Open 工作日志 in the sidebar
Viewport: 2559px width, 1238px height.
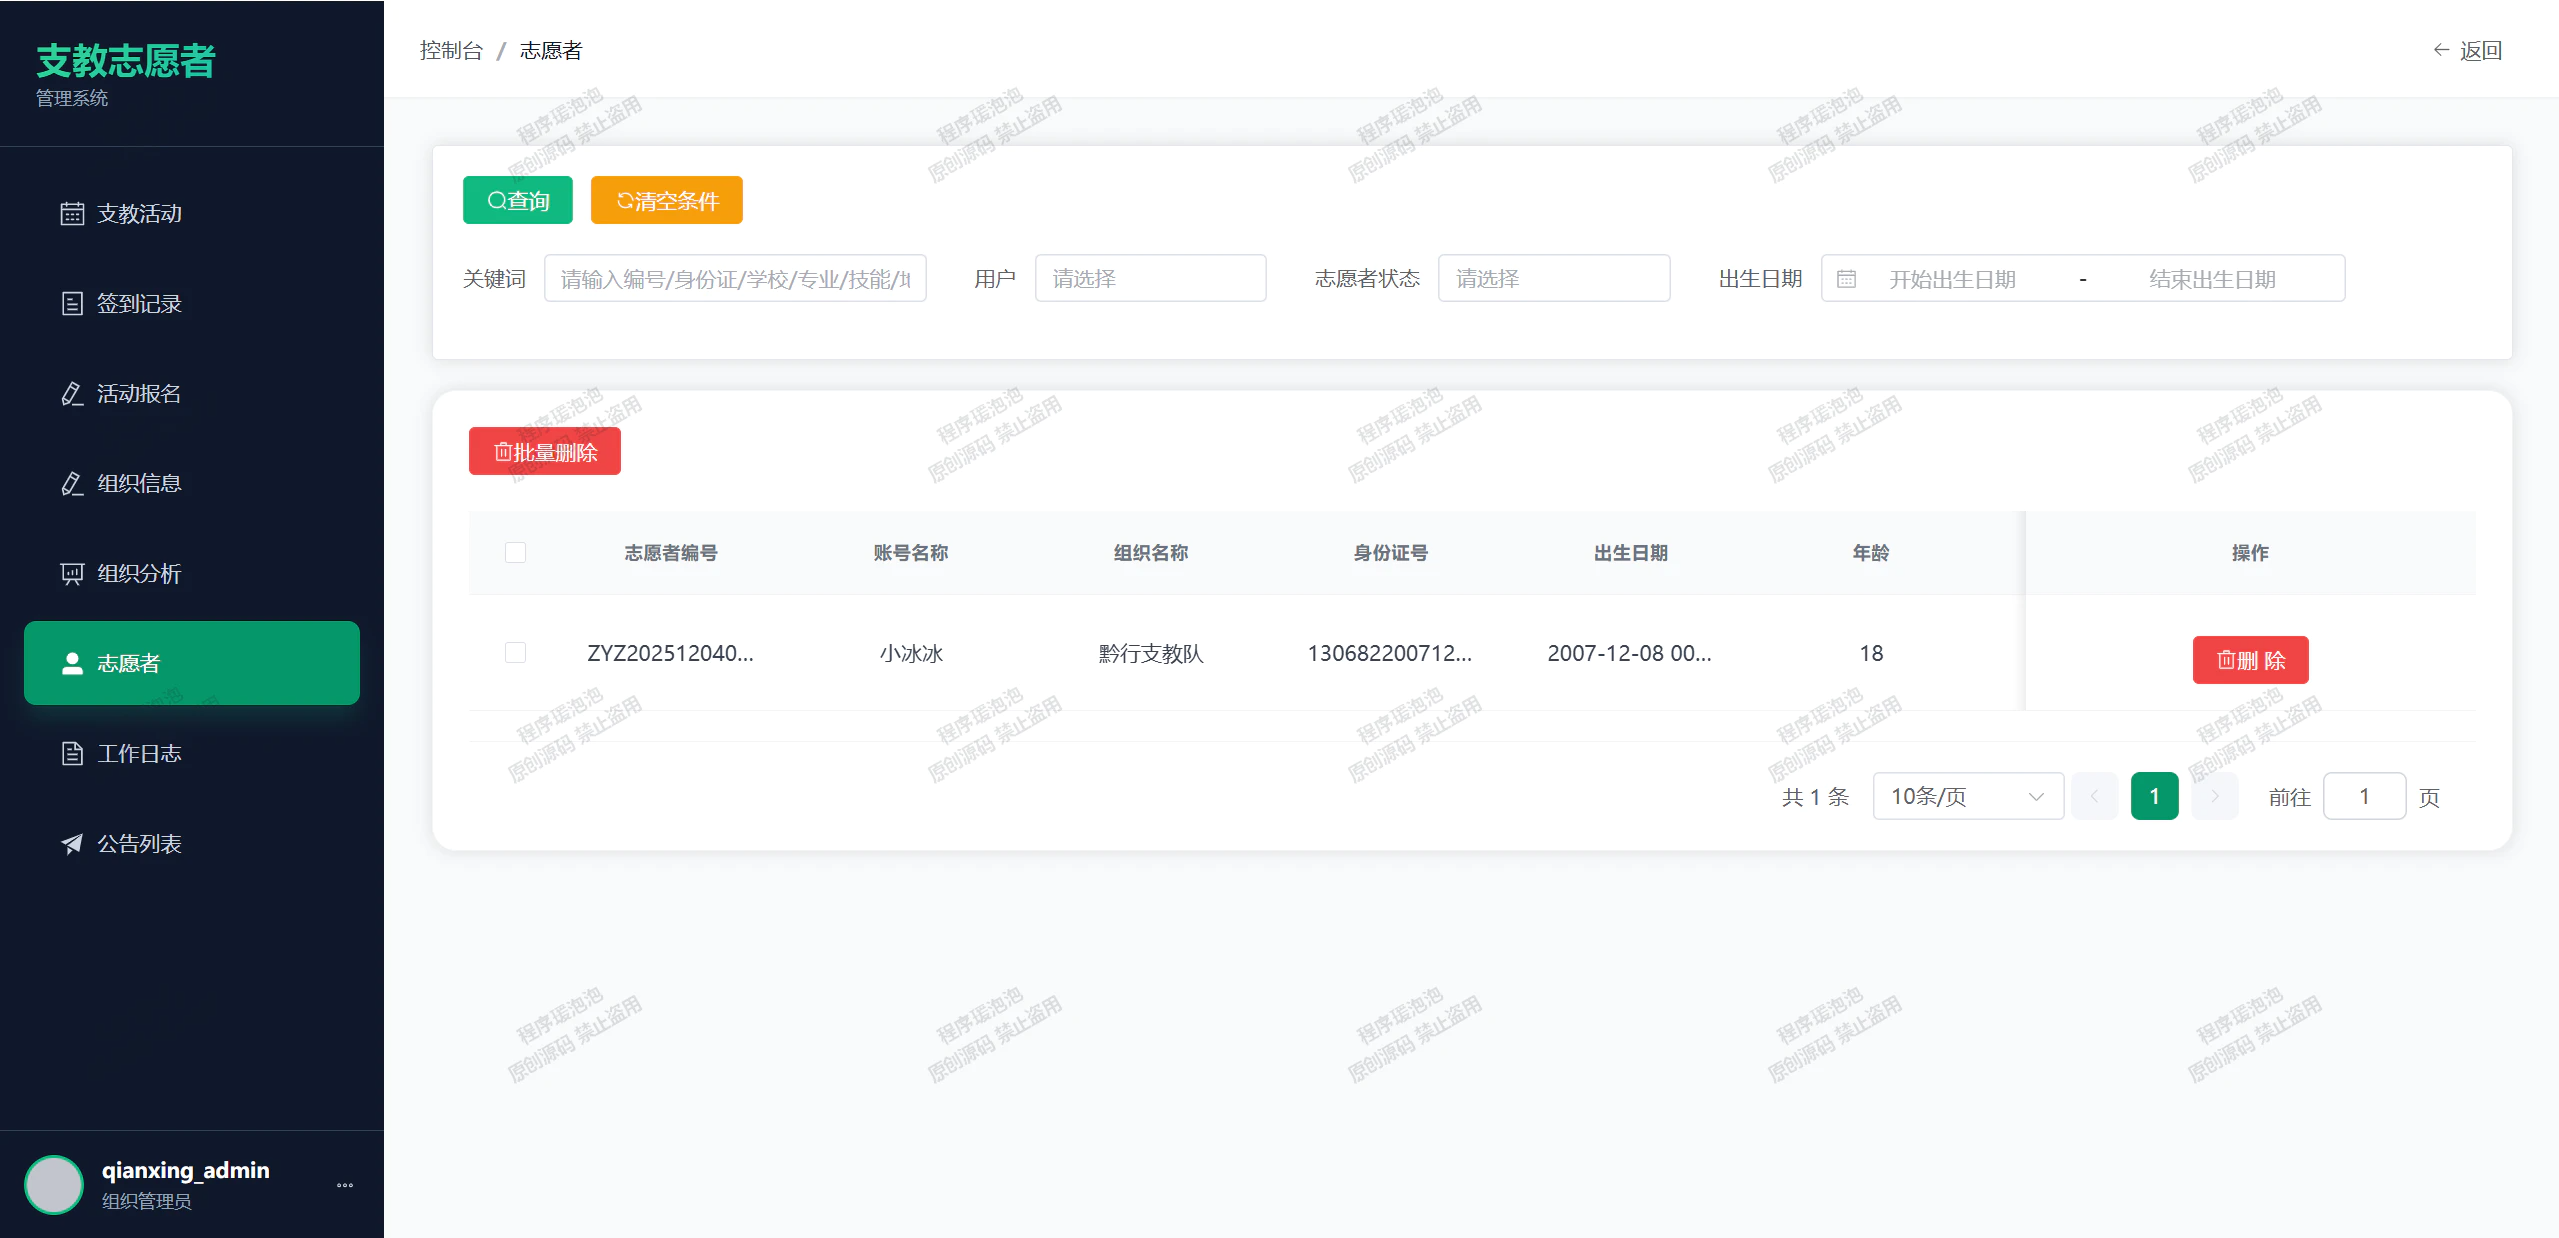coord(192,754)
